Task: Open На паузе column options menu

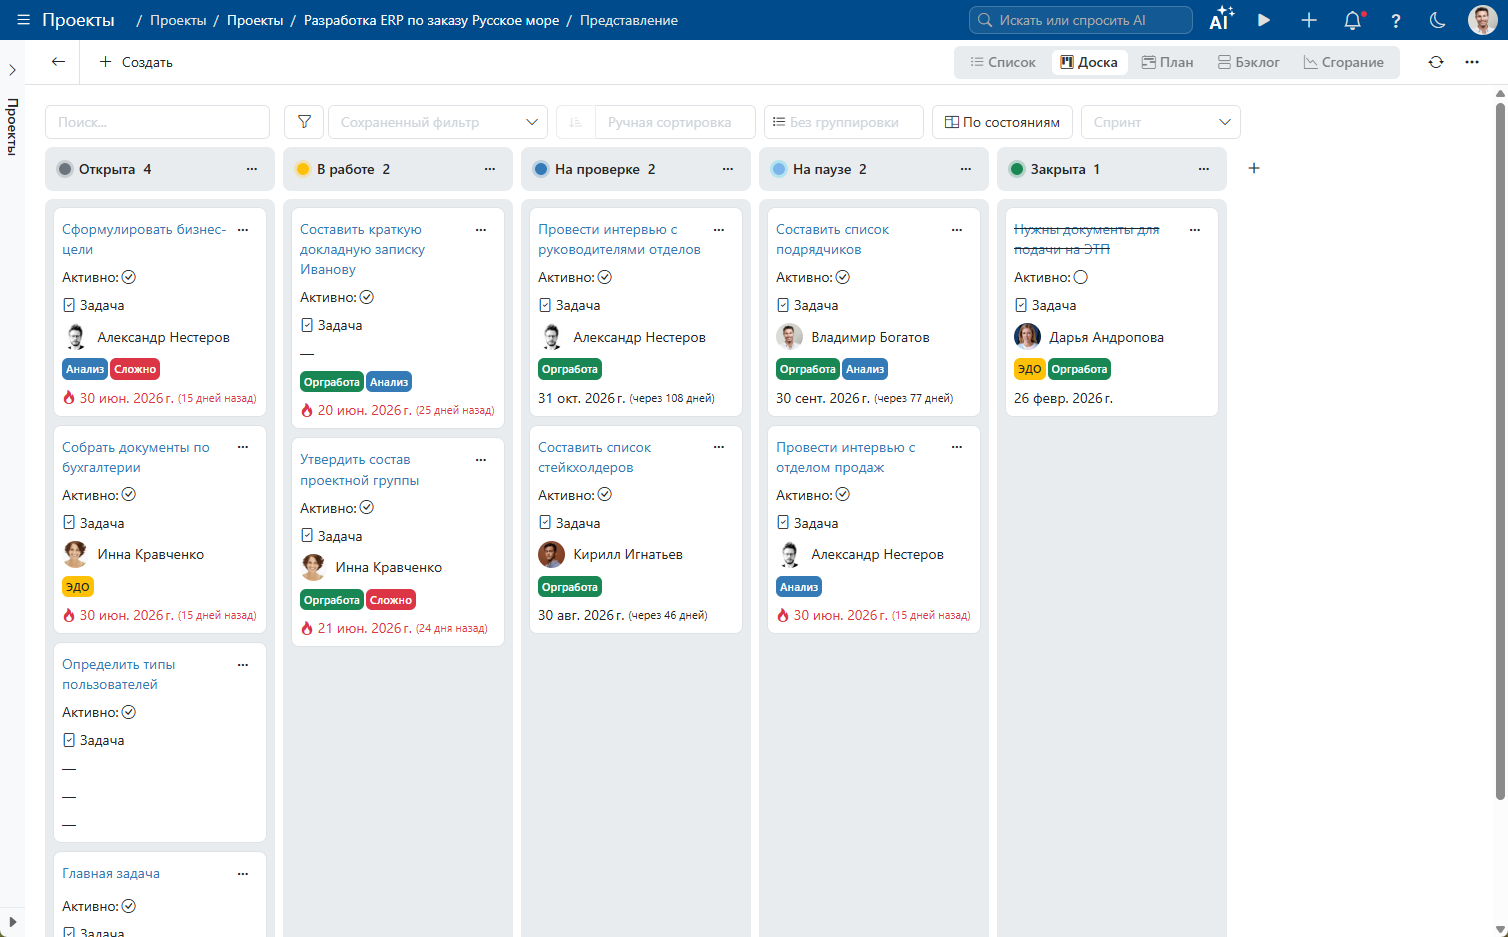Action: click(966, 169)
